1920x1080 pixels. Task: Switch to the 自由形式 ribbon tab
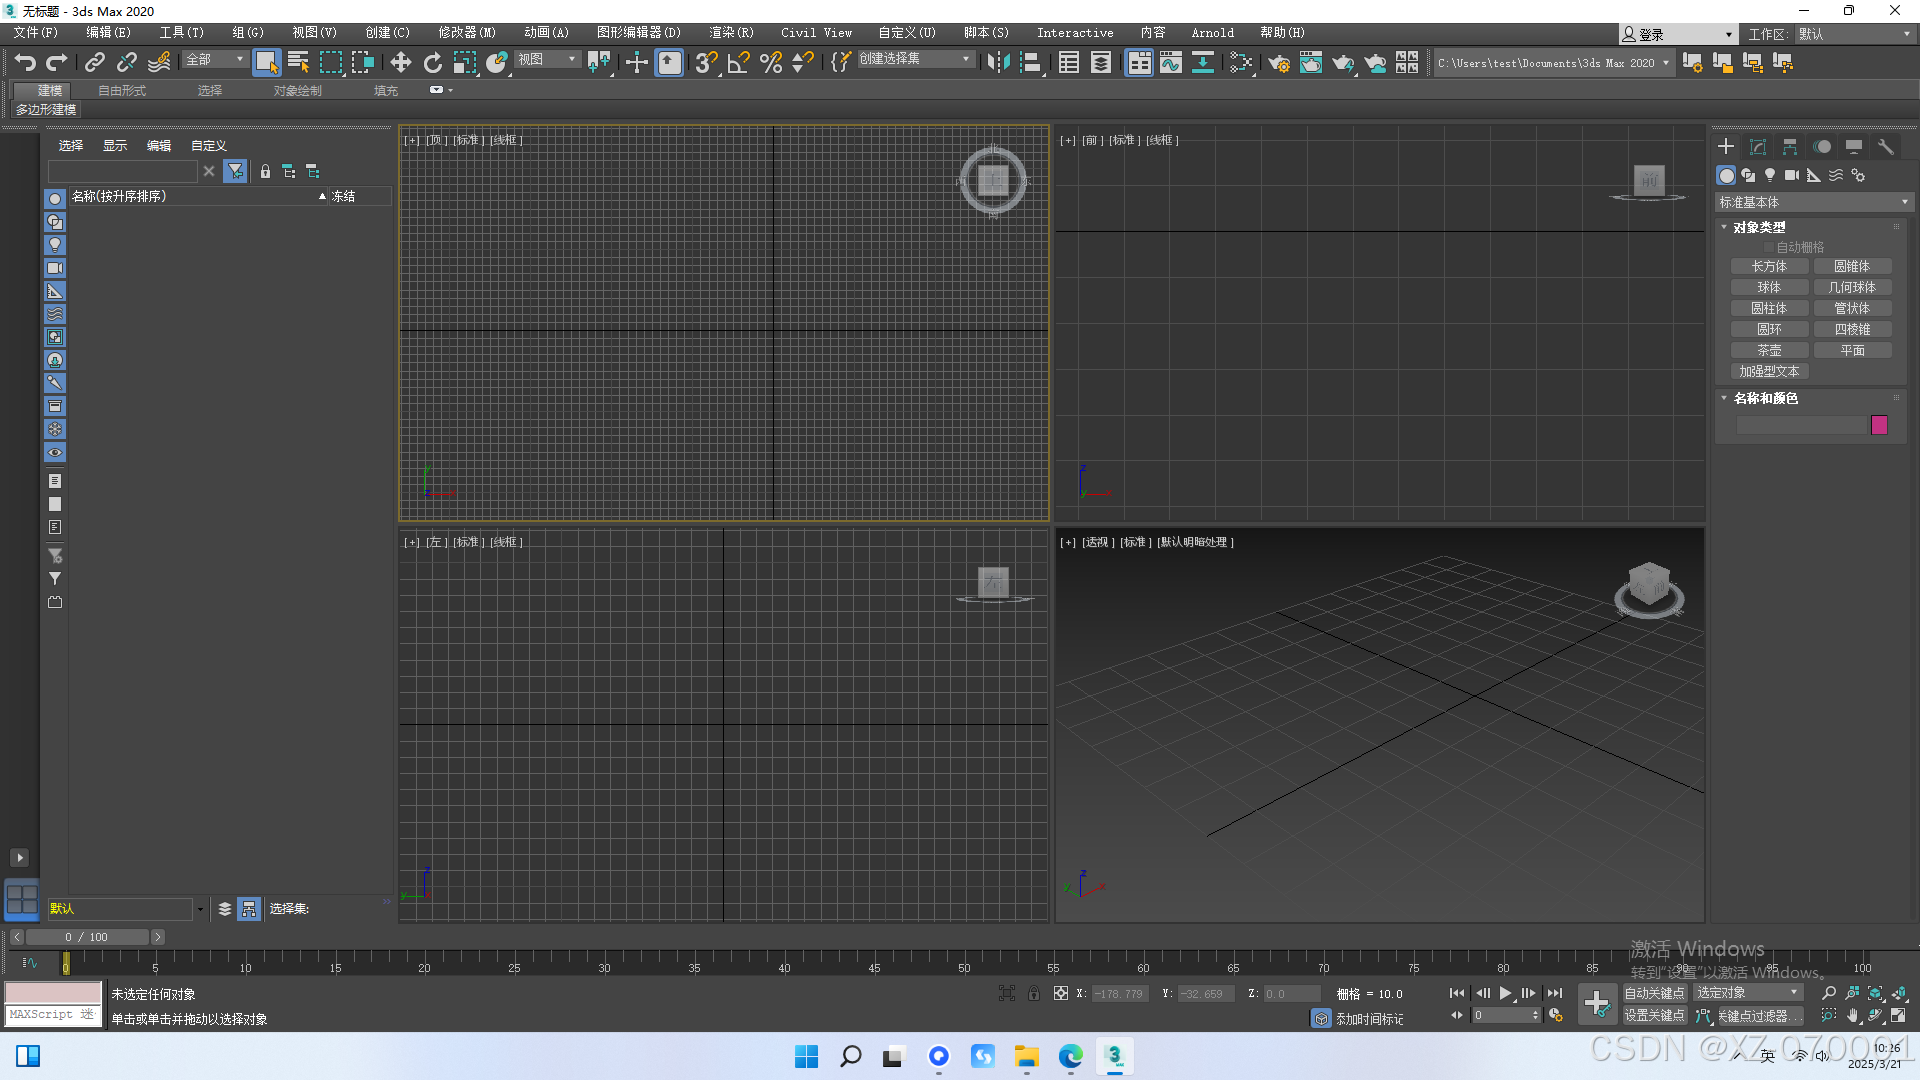click(122, 90)
